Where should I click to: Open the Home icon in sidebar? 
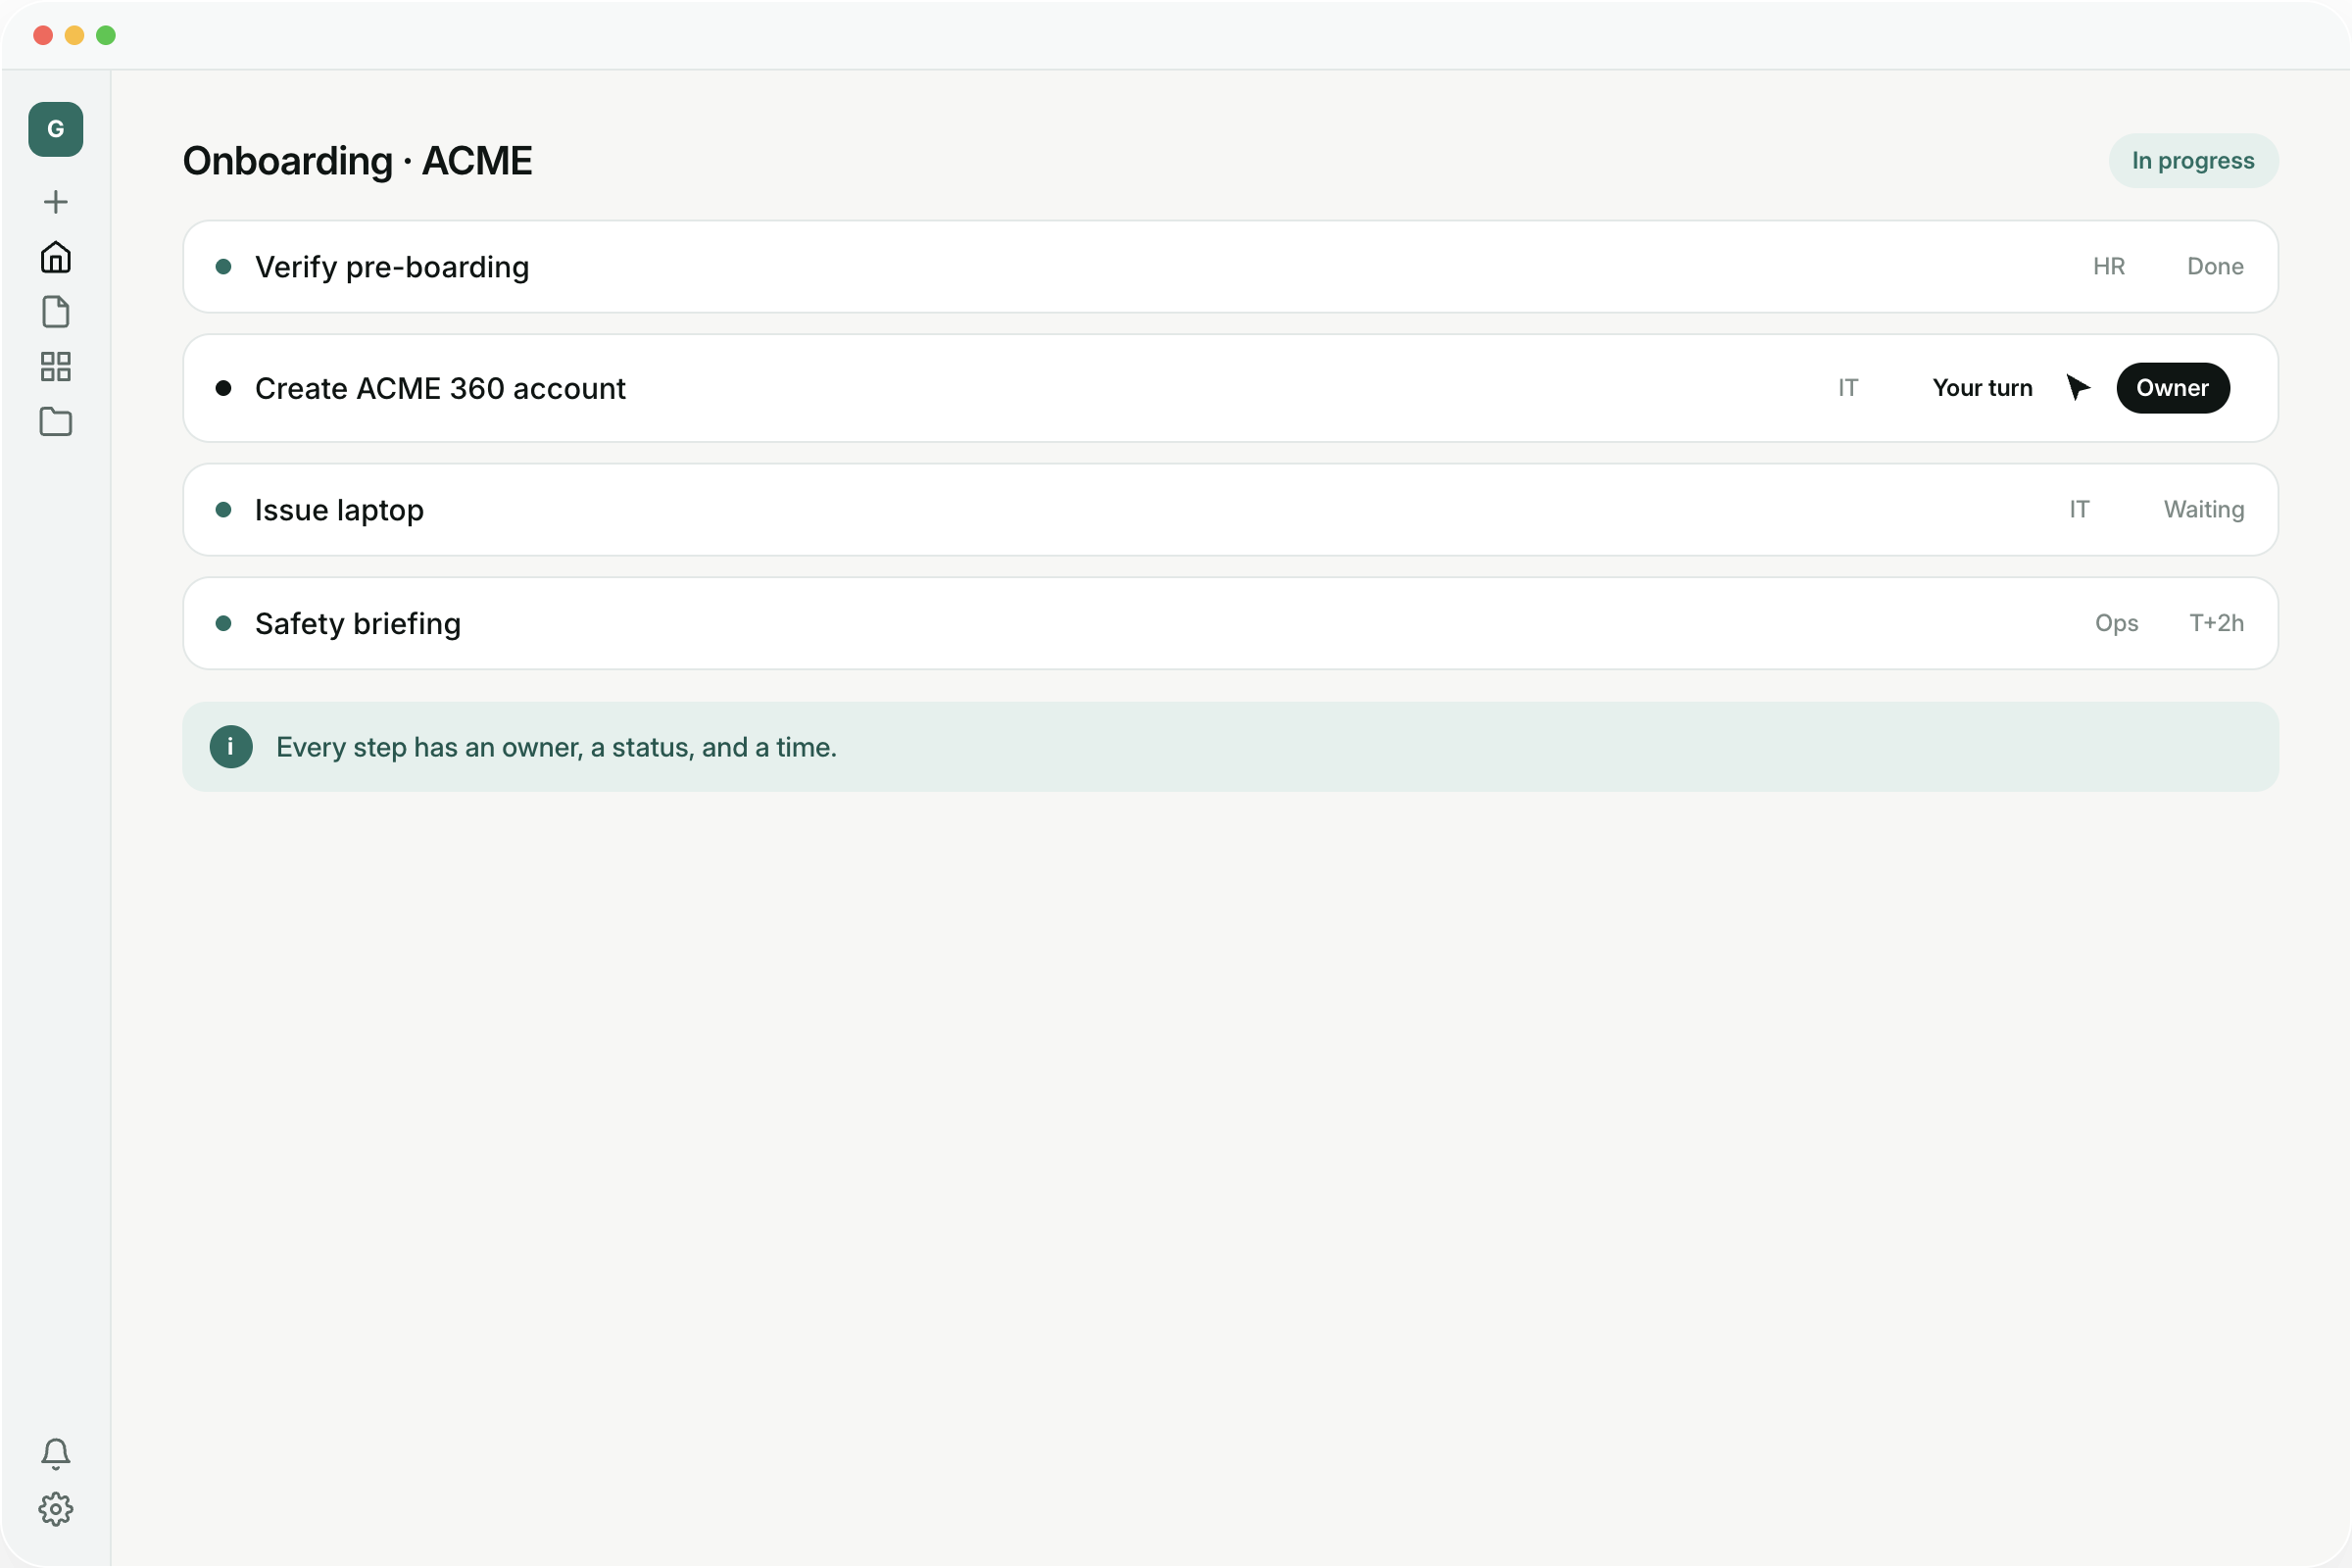point(56,257)
